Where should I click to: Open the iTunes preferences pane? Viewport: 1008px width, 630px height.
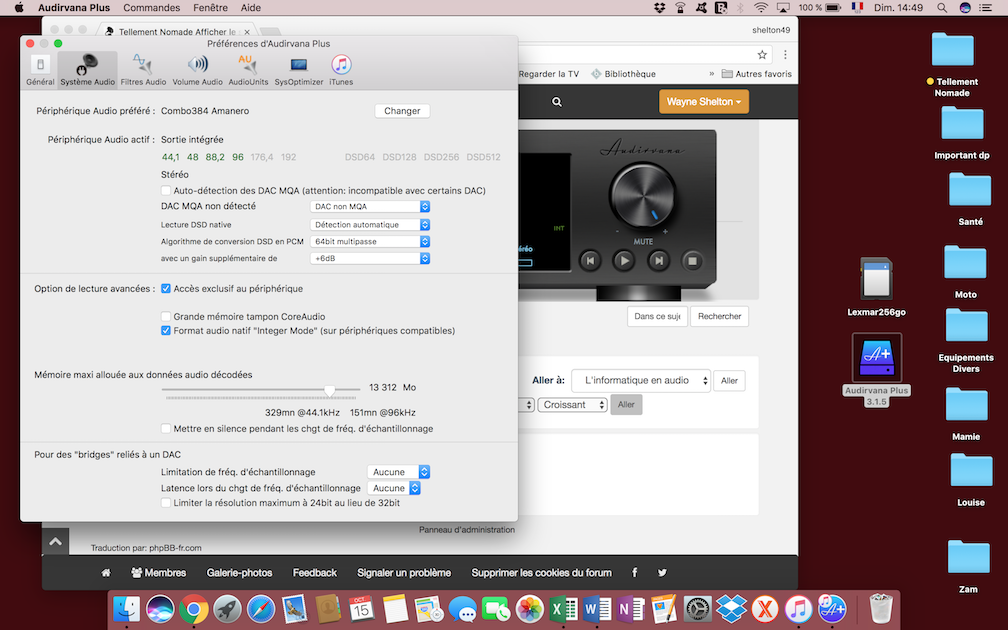point(341,70)
